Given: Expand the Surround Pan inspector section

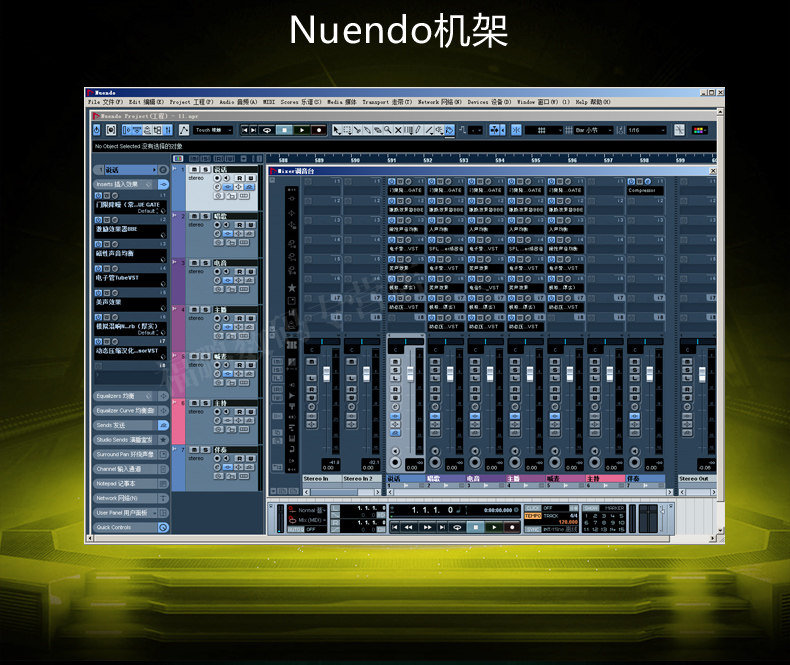Looking at the screenshot, I should click(130, 454).
